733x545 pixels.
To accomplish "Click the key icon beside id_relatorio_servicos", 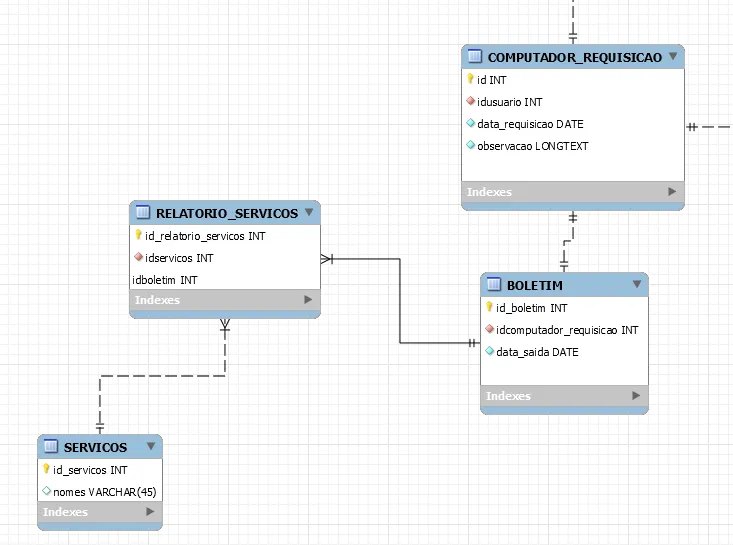I will [x=139, y=236].
